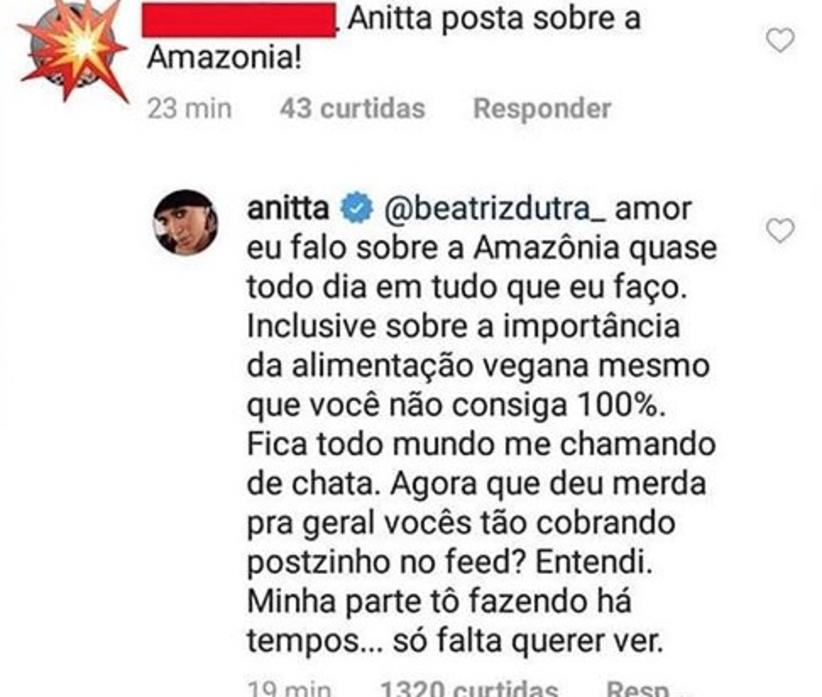The width and height of the screenshot is (822, 697).
Task: View the 1320 curtidas likes list
Action: coord(469,688)
